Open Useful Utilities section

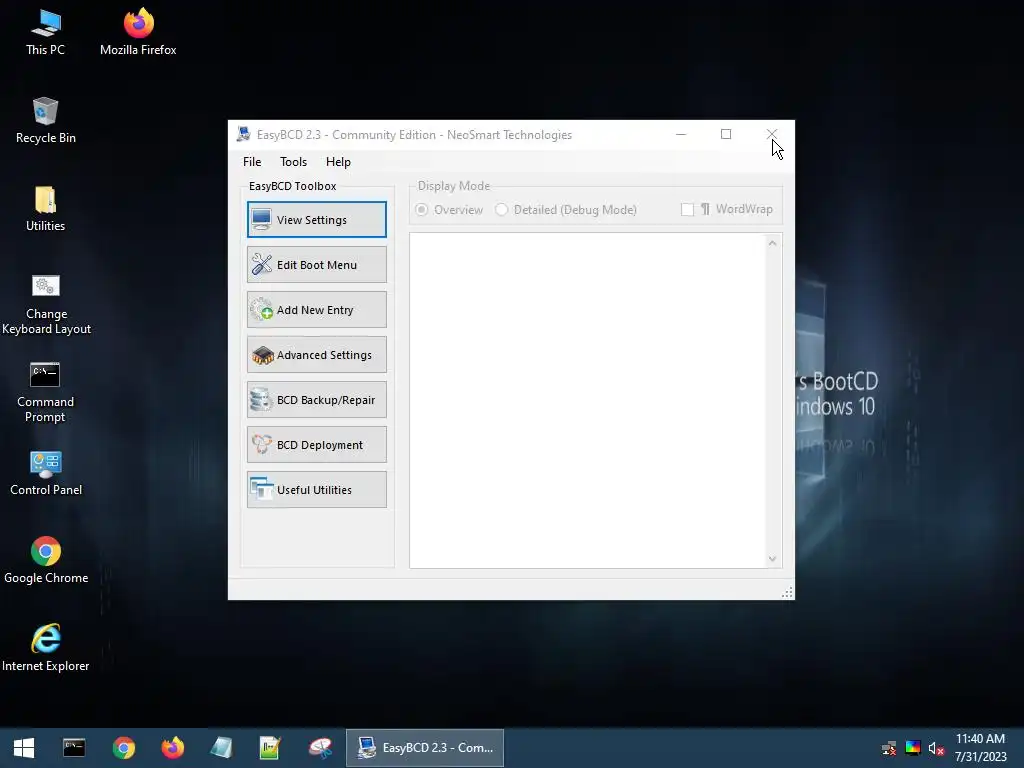(317, 490)
